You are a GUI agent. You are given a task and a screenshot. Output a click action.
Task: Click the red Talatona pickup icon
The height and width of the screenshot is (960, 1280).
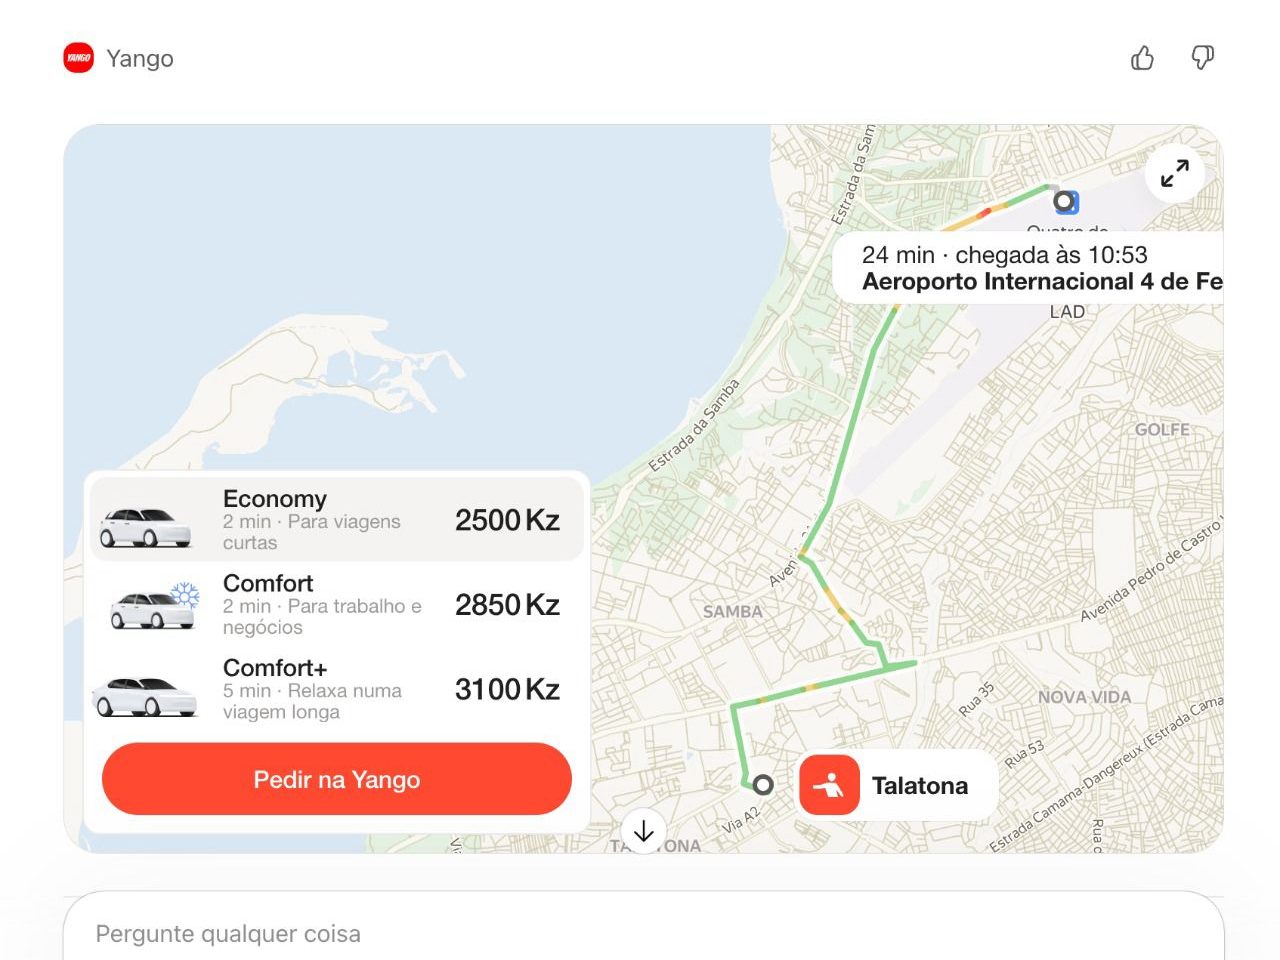pyautogui.click(x=829, y=786)
